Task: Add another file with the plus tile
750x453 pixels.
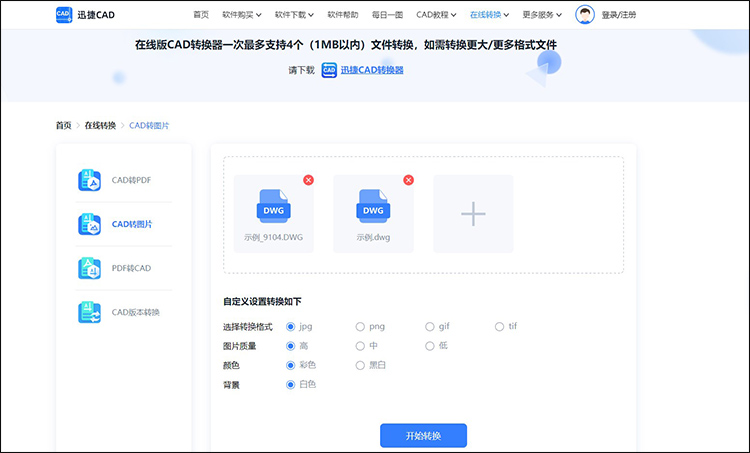Action: (473, 214)
